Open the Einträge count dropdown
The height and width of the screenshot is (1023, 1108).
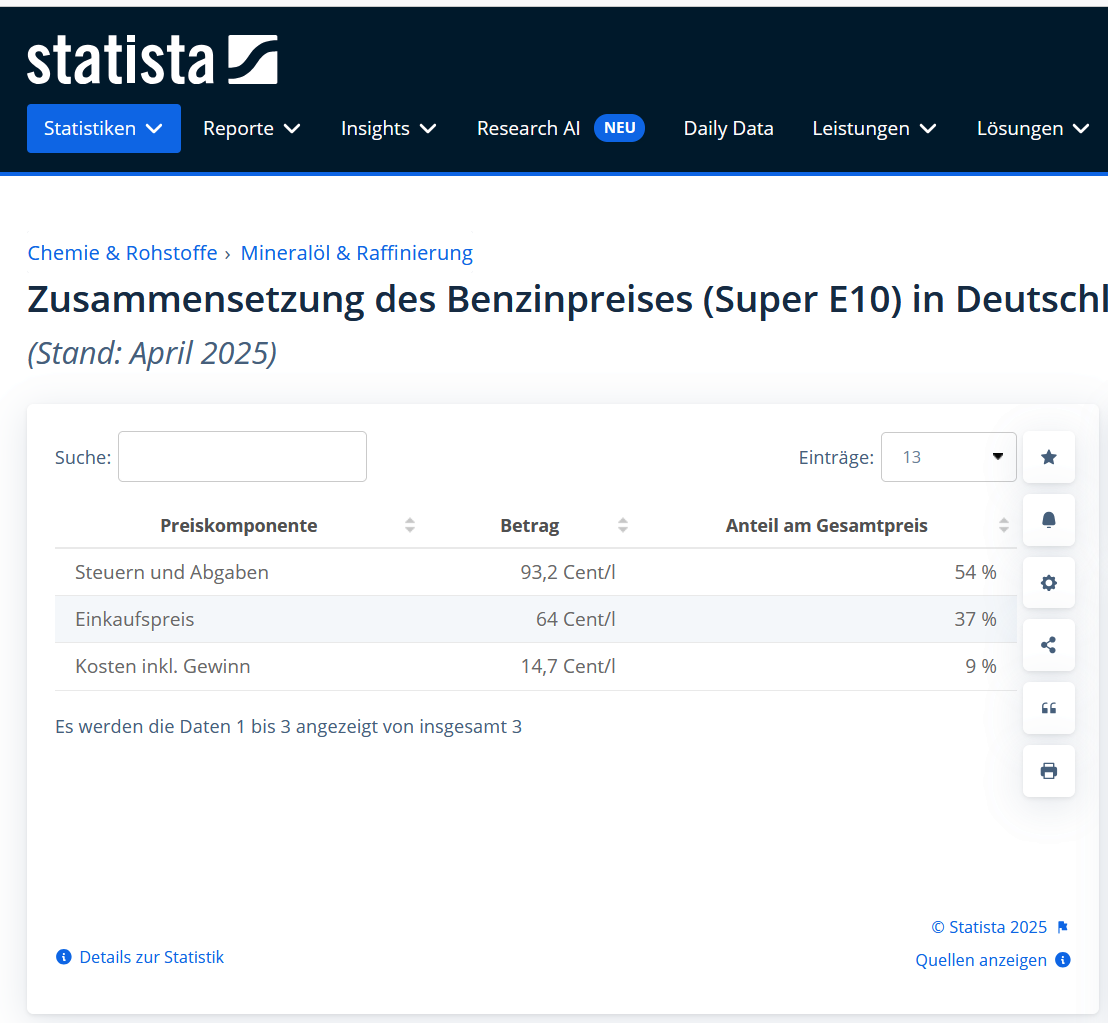pos(948,457)
